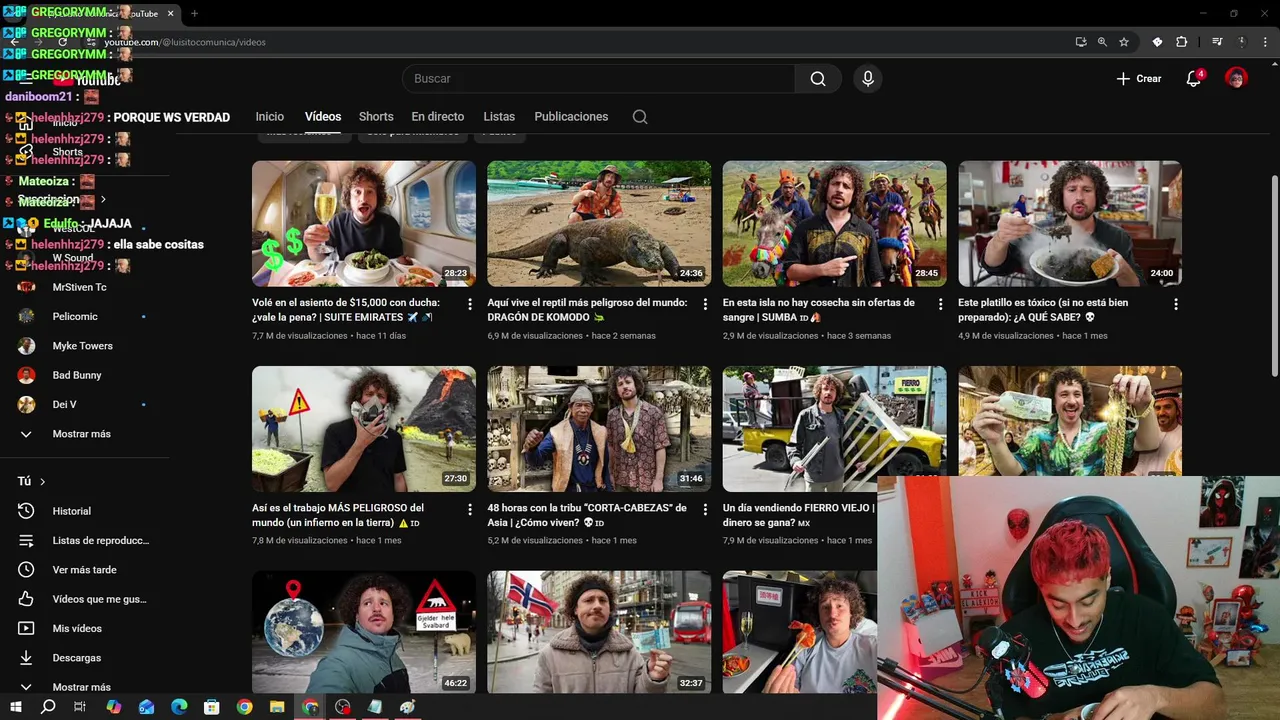Open title 'Volé en el asiento de $15,000'
Screen dimensions: 1280x720
[x=346, y=310]
